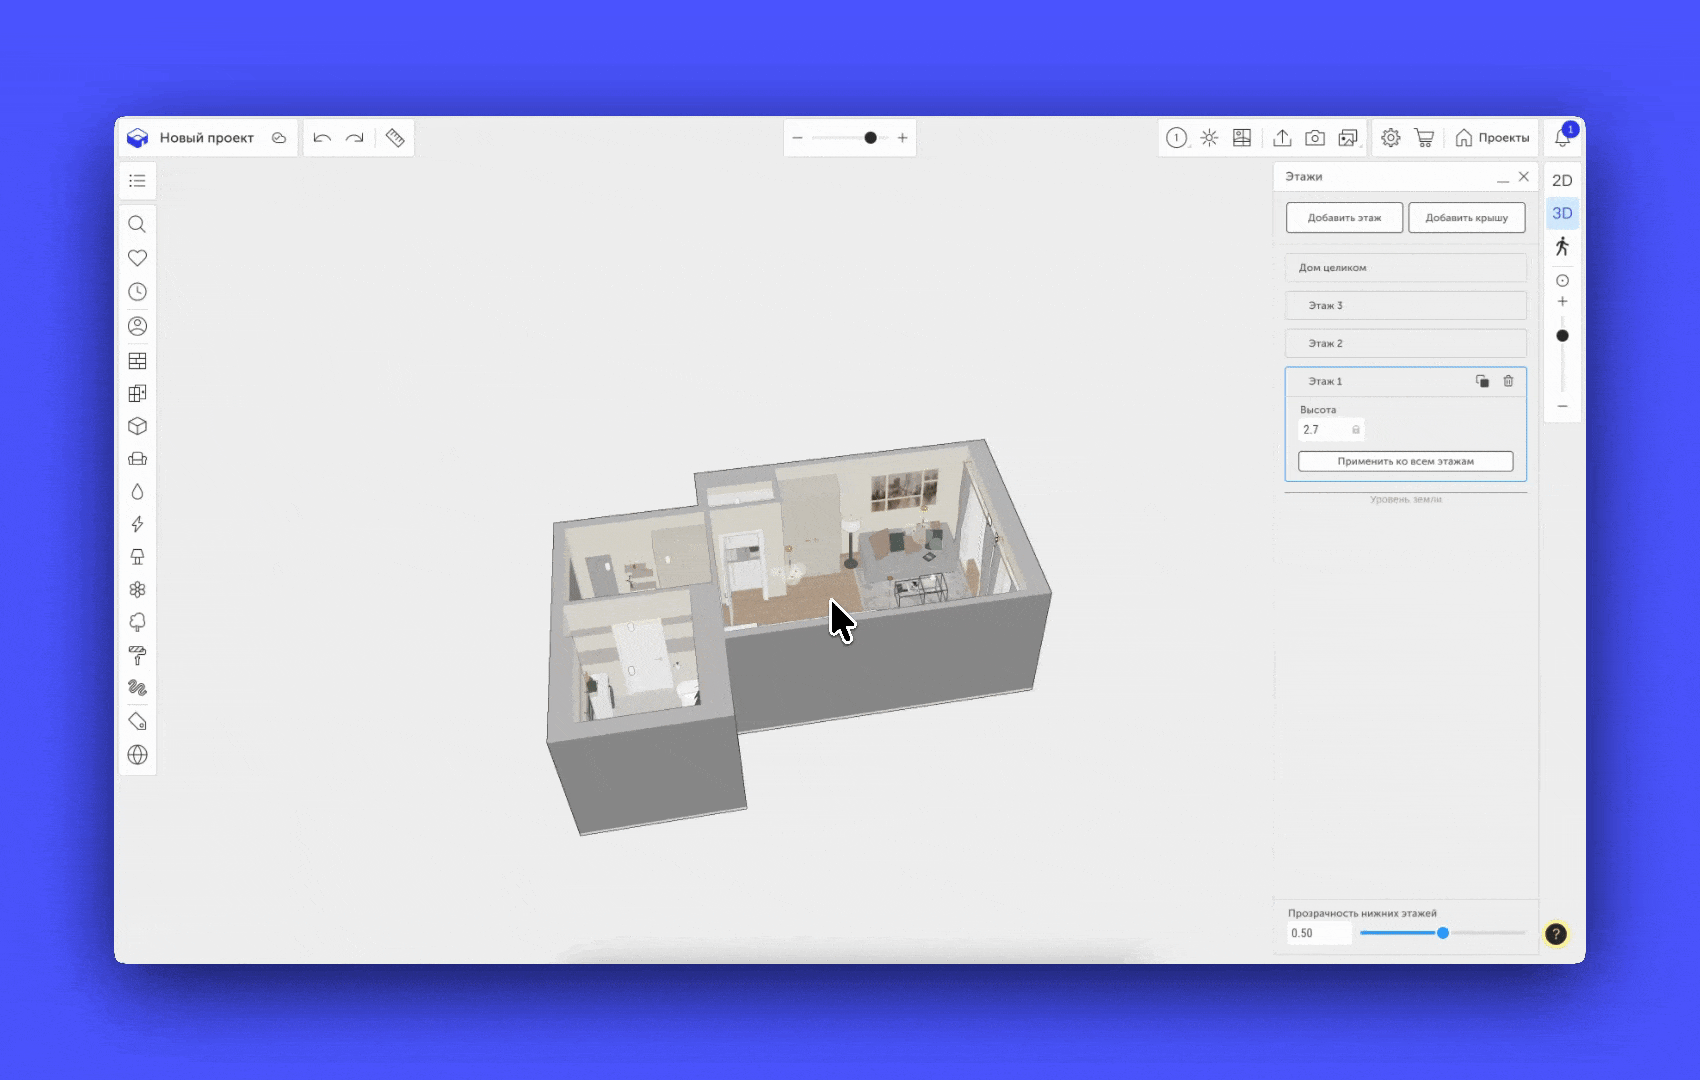The image size is (1700, 1080).
Task: Open the shopping cart
Action: point(1424,138)
